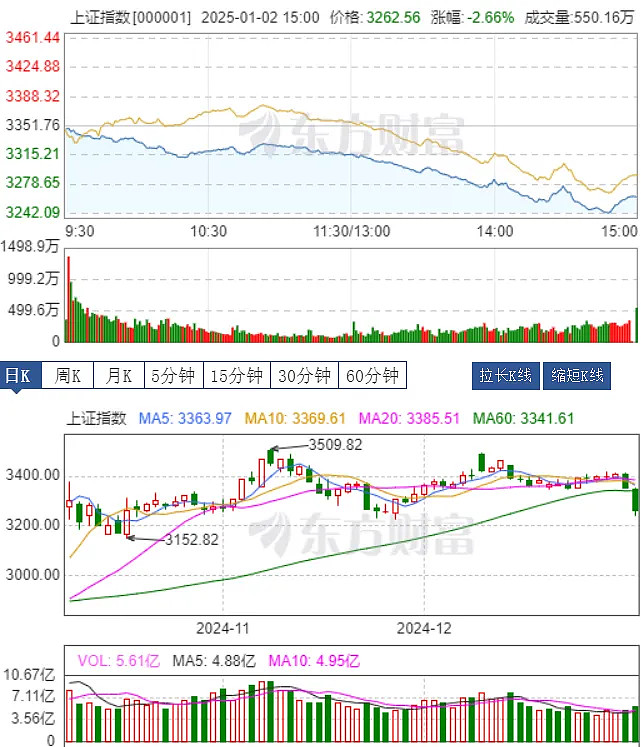Show the 5分钟 interval chart
The height and width of the screenshot is (747, 641).
click(173, 376)
